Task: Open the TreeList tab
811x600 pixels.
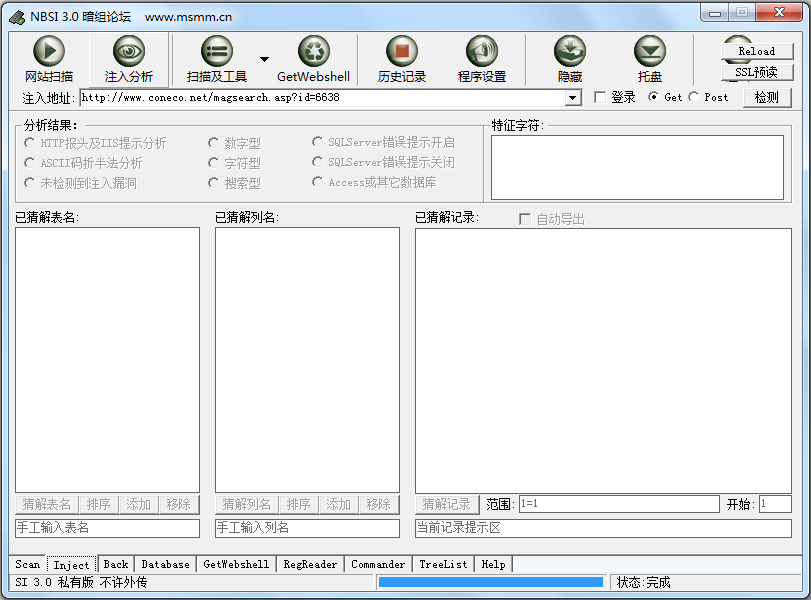Action: (443, 564)
